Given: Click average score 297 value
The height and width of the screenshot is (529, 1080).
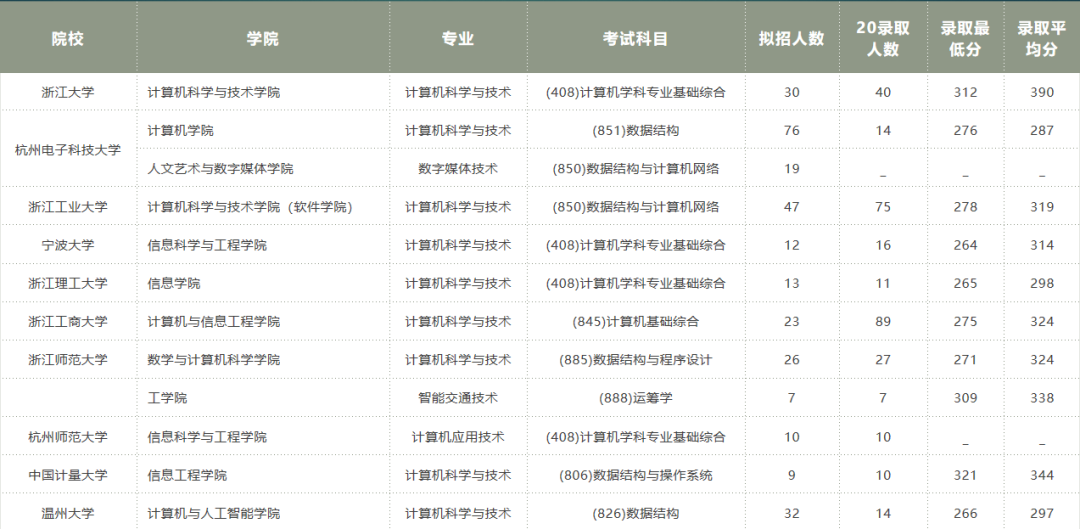Looking at the screenshot, I should click(1041, 513).
